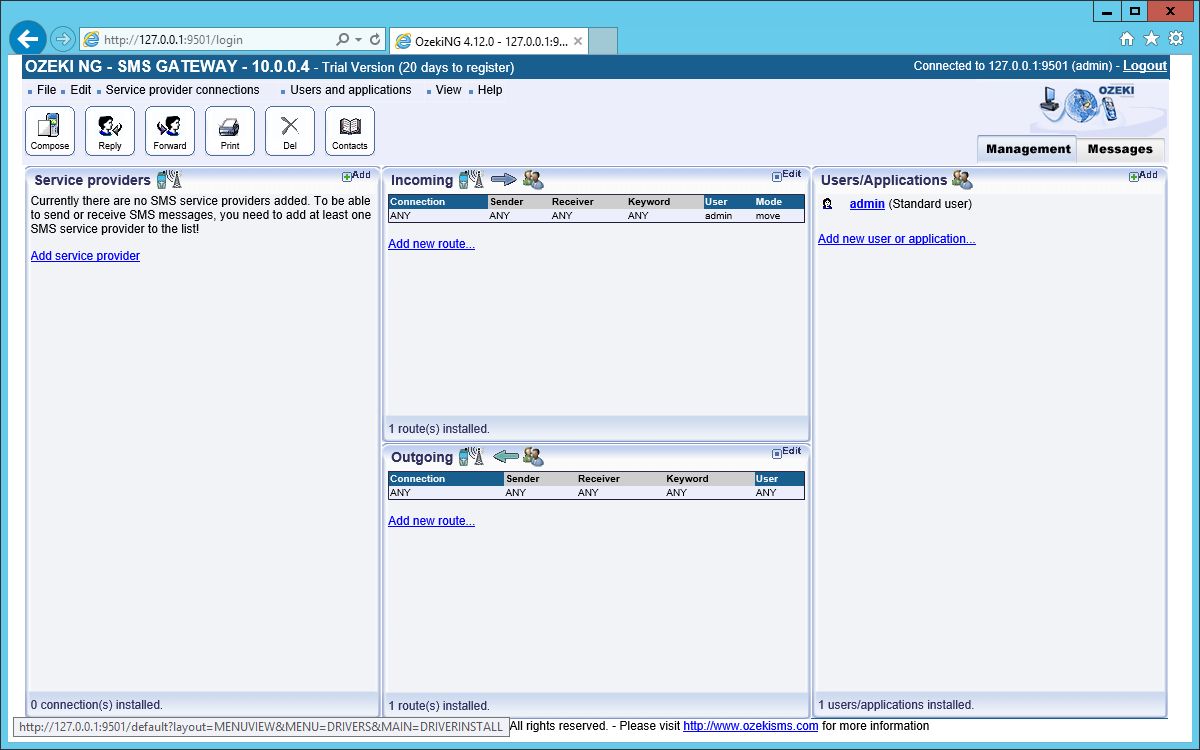
Task: Click the Forward toolbar icon
Action: (170, 131)
